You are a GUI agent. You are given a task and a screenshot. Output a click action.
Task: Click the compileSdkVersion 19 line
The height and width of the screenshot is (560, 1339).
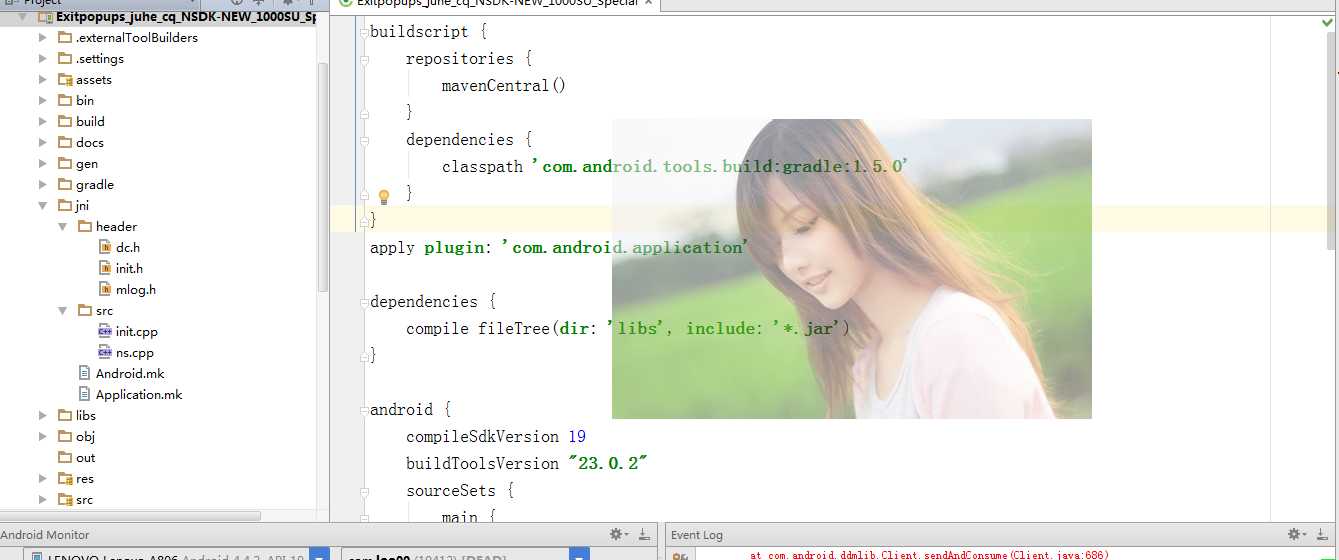[496, 437]
